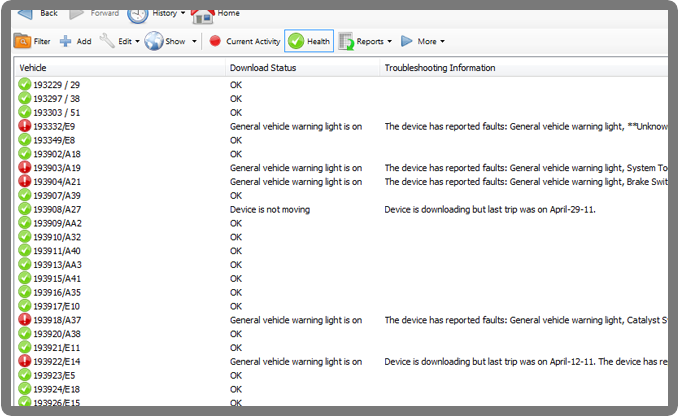Click the Add plus icon
678x416 pixels.
point(66,41)
